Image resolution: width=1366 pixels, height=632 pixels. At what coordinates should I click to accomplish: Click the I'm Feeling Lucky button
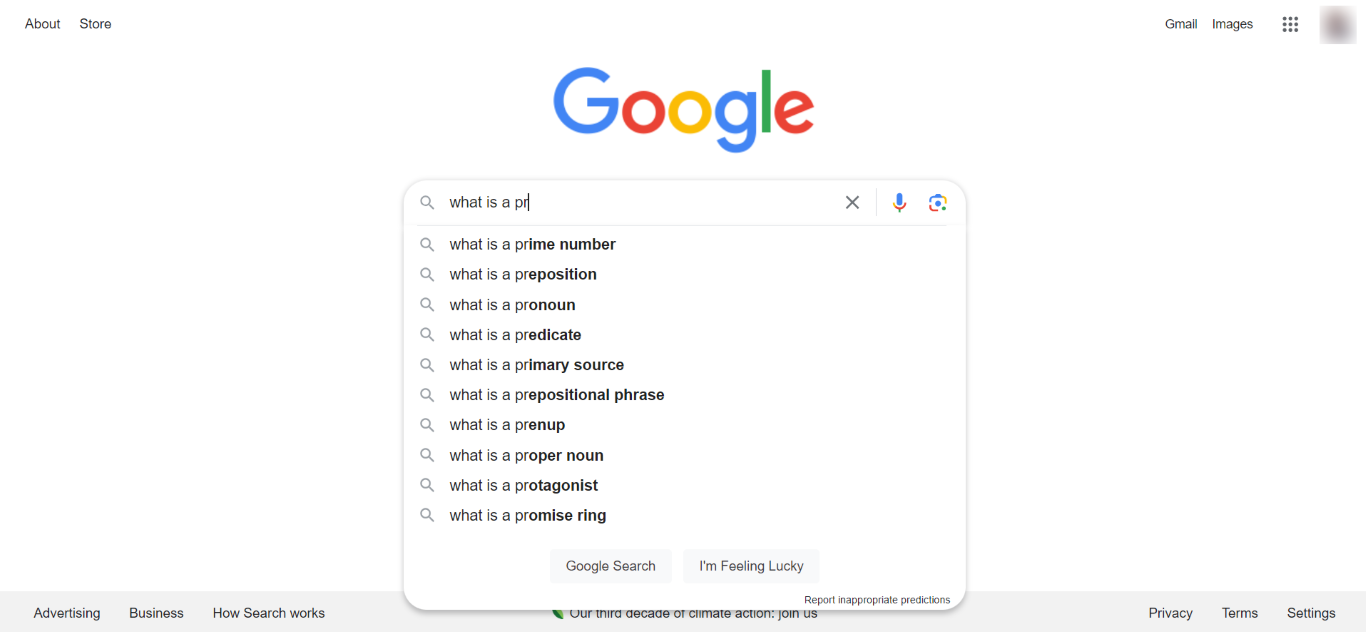click(x=750, y=565)
